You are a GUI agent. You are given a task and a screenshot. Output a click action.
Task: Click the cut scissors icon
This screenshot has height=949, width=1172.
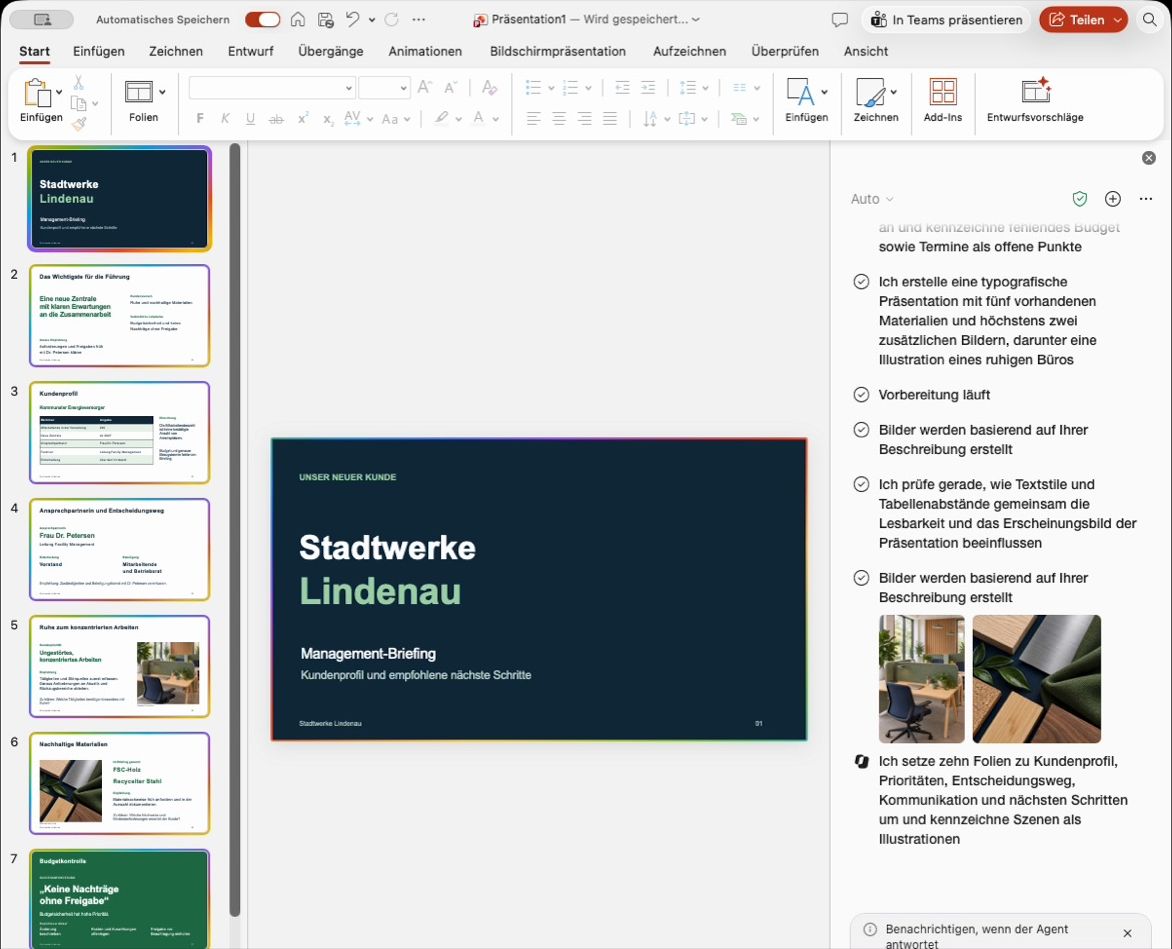click(78, 83)
